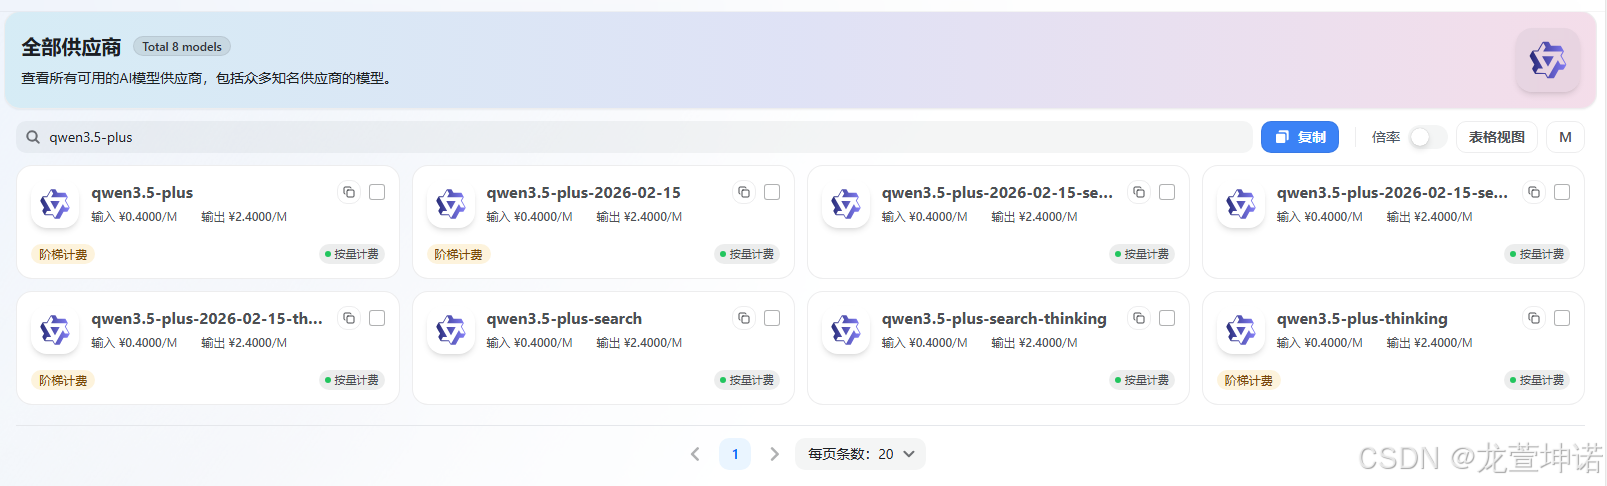Copy the qwen3.5-plus-thinking model name

click(x=1534, y=318)
